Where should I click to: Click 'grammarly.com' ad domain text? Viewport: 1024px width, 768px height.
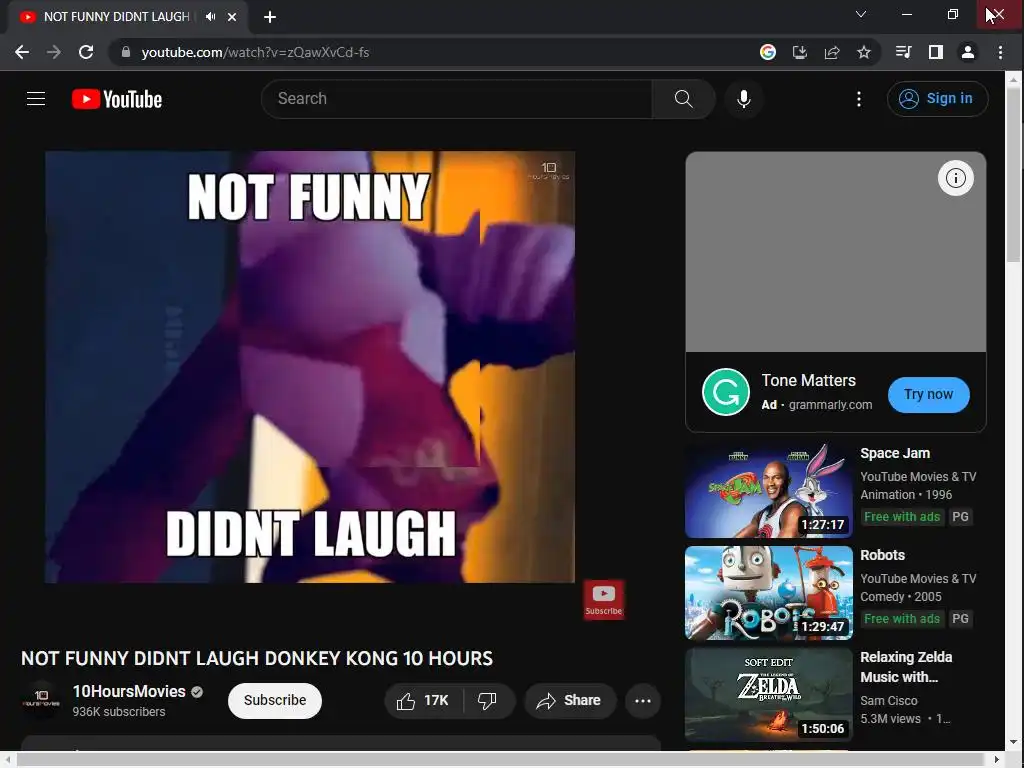(830, 405)
